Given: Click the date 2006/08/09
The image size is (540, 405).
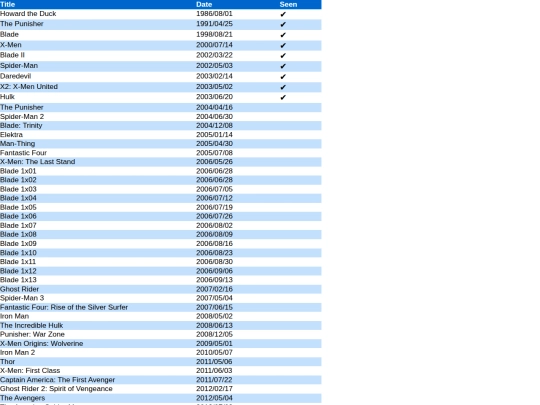Looking at the screenshot, I should coord(214,235).
